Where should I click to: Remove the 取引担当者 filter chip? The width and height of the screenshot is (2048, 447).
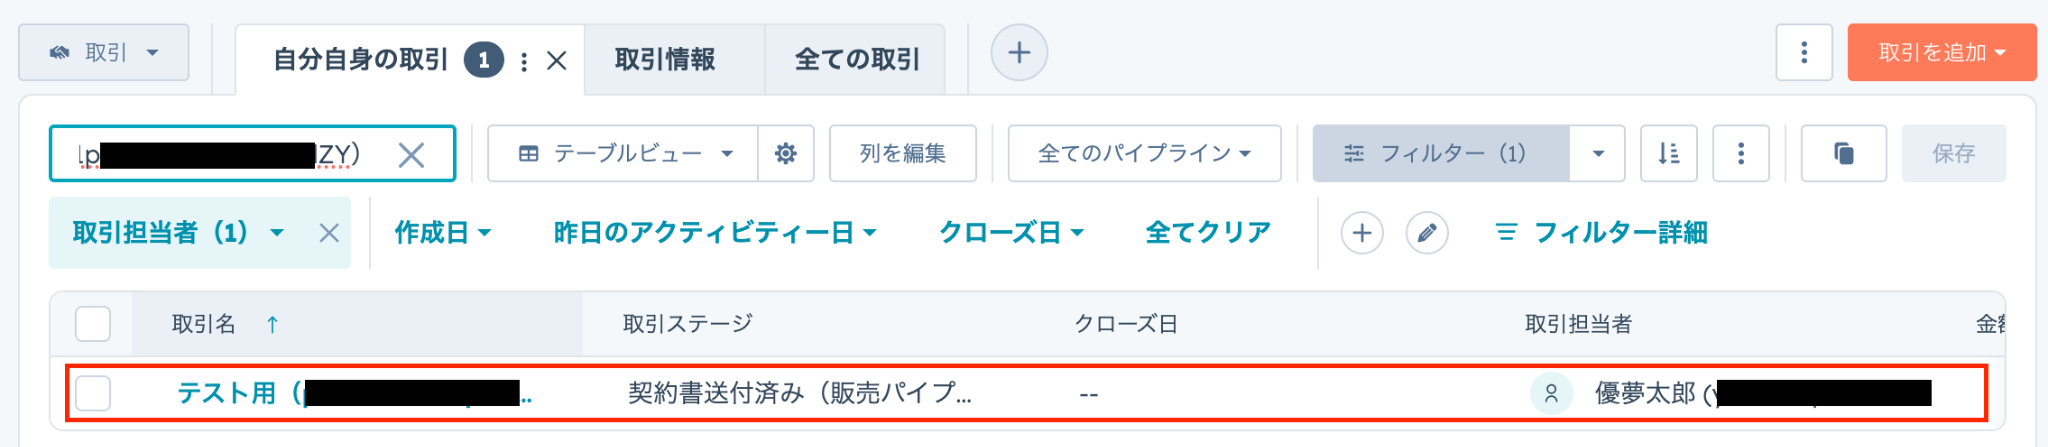coord(329,233)
